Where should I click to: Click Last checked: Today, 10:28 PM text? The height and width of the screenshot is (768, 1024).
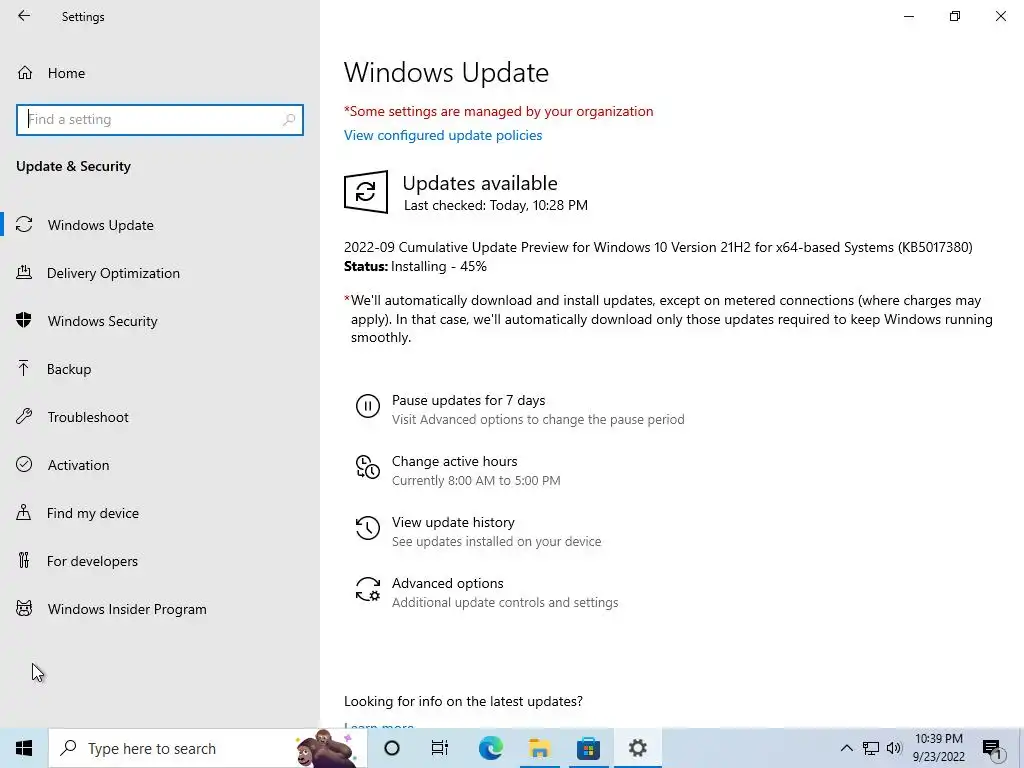click(x=496, y=205)
